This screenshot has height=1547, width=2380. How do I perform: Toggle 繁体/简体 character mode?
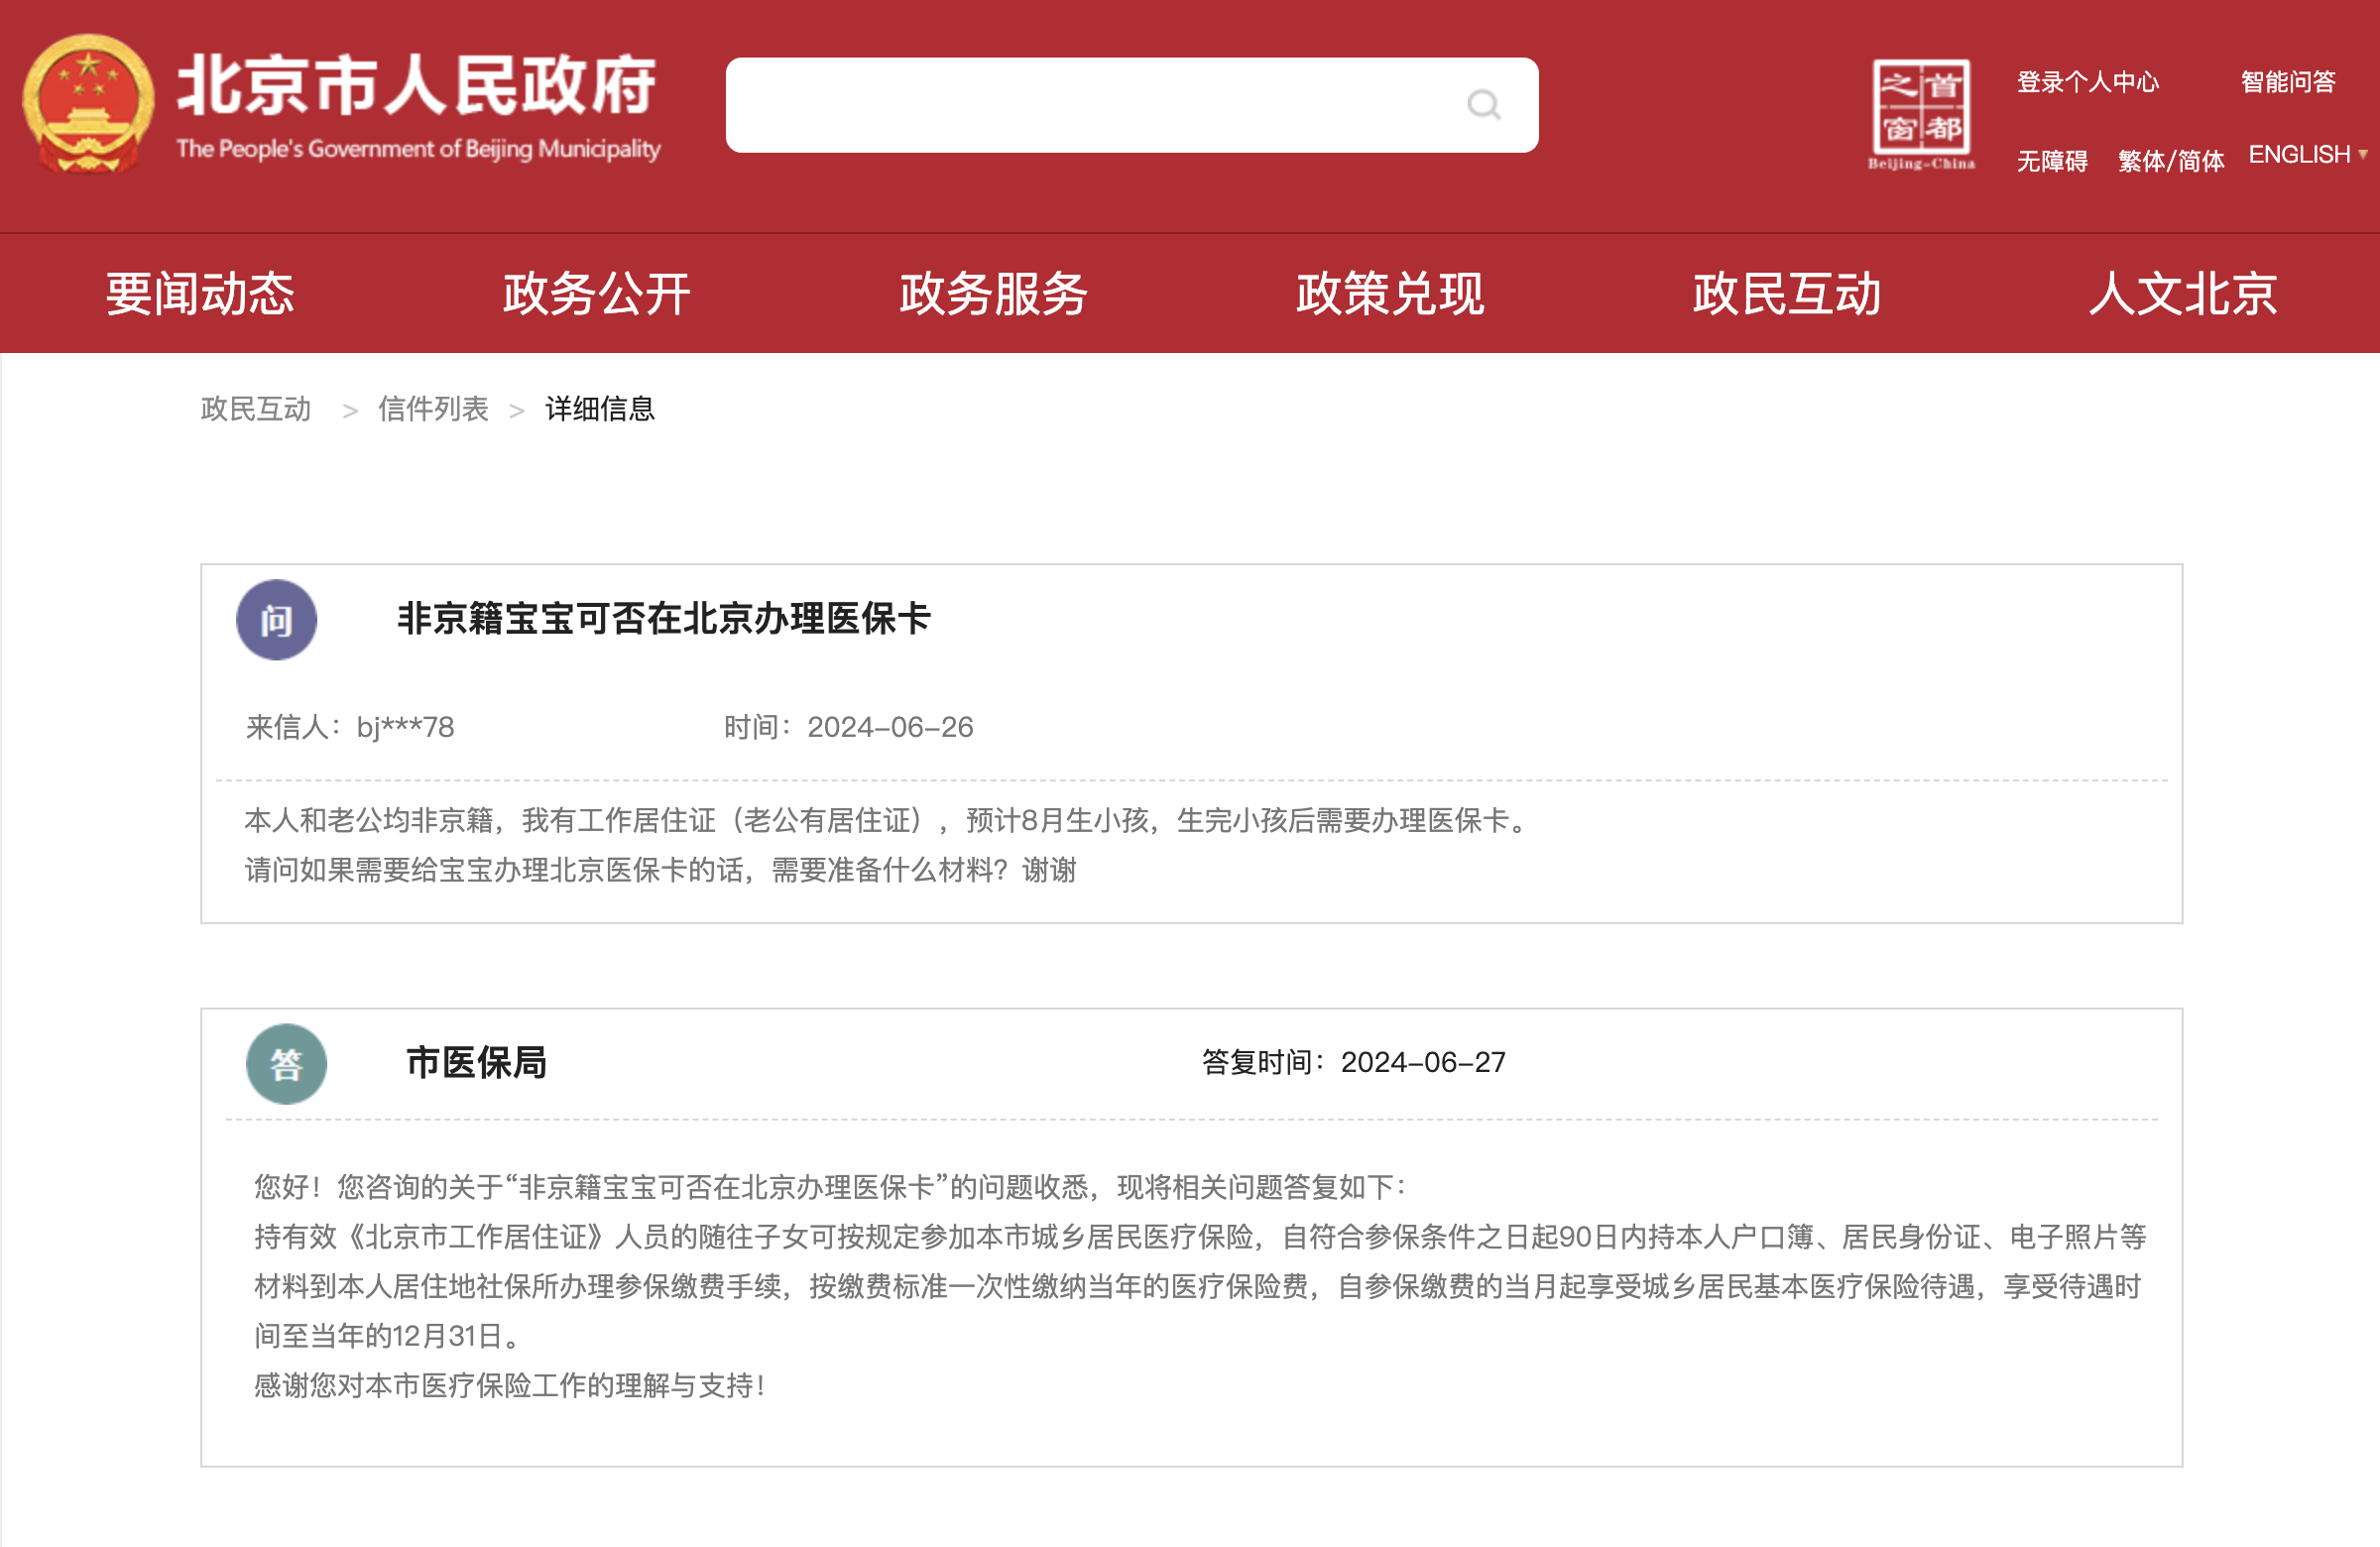pos(2170,160)
